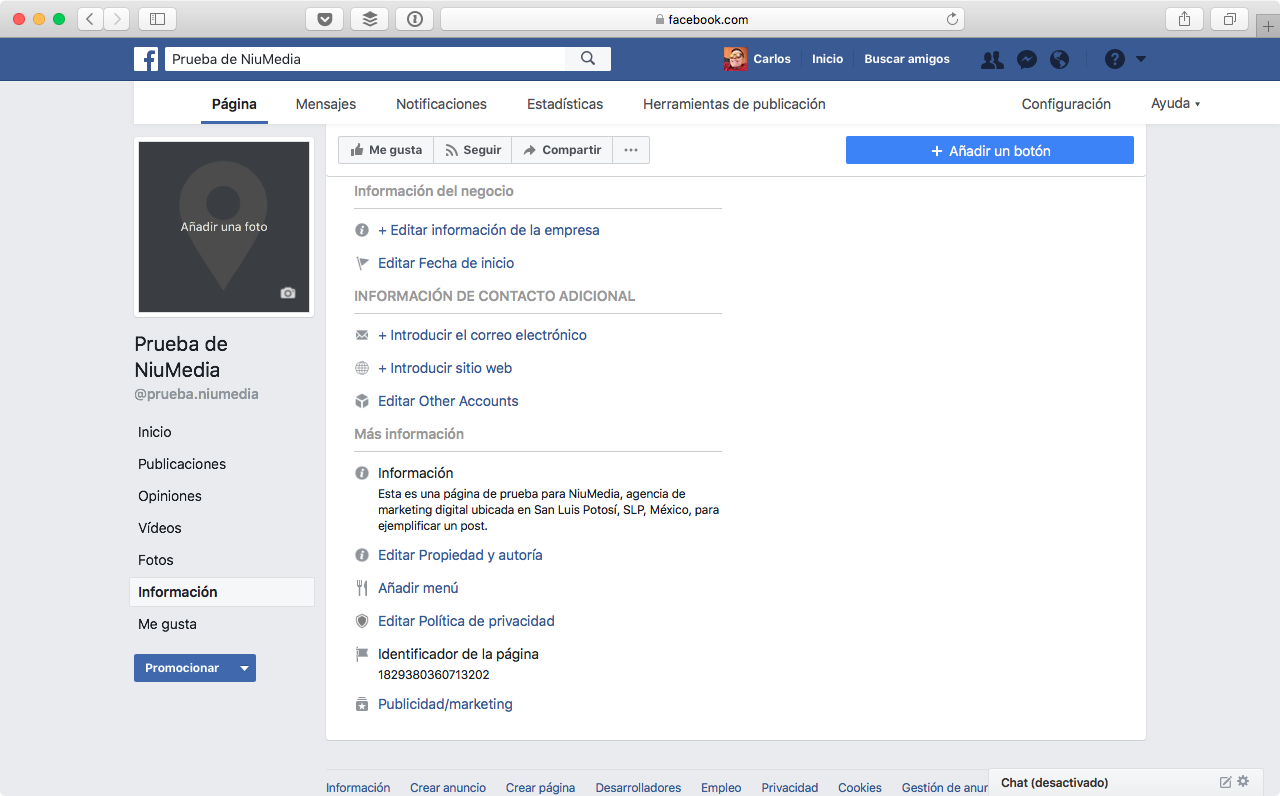Click Introducir el correo electrónico

point(482,335)
